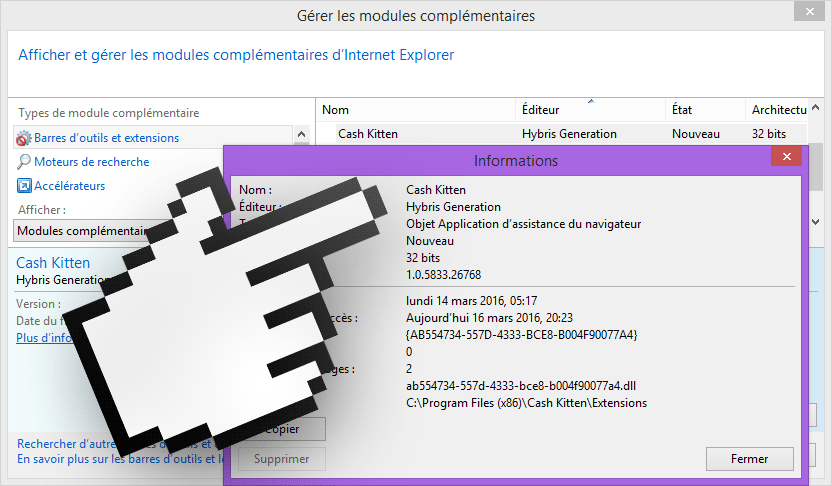832x486 pixels.
Task: Select Moteurs de recherche type
Action: 92,162
